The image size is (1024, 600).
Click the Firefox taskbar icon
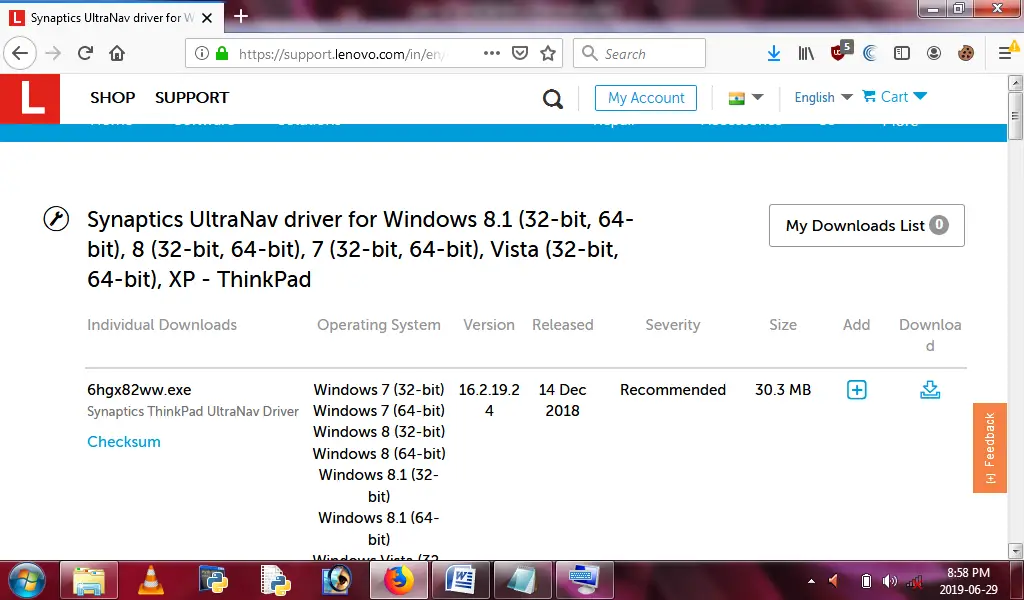[398, 580]
